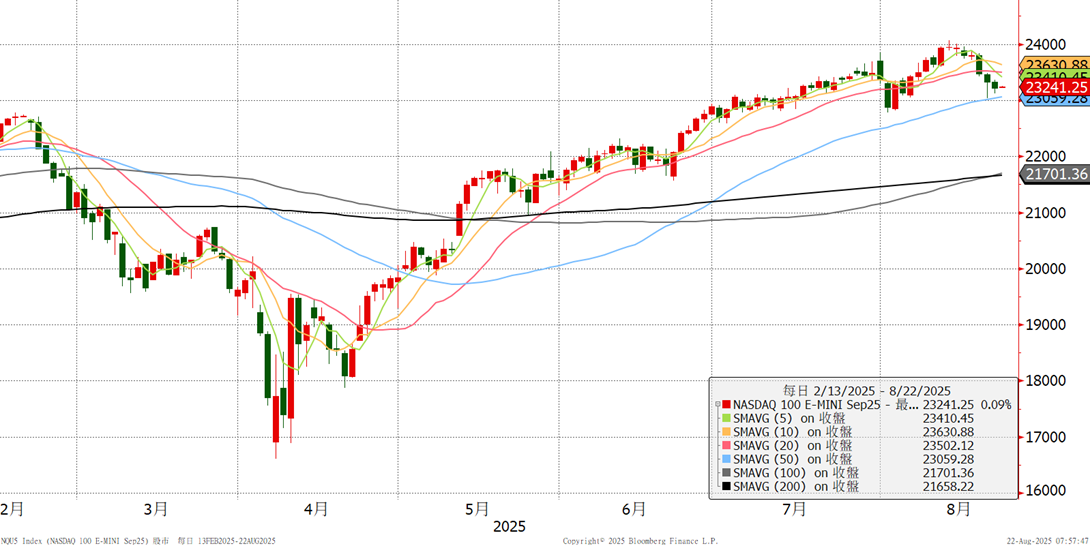Click the Copyright 2025 Bloomberg Finance L.P. footer
The height and width of the screenshot is (546, 1090).
(x=640, y=540)
